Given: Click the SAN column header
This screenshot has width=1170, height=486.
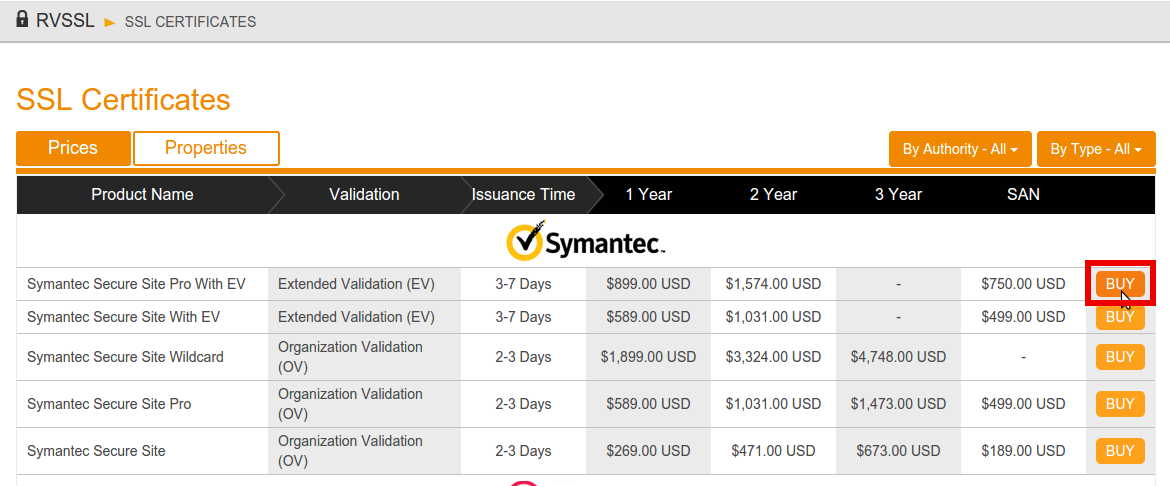Looking at the screenshot, I should pyautogui.click(x=1023, y=194).
